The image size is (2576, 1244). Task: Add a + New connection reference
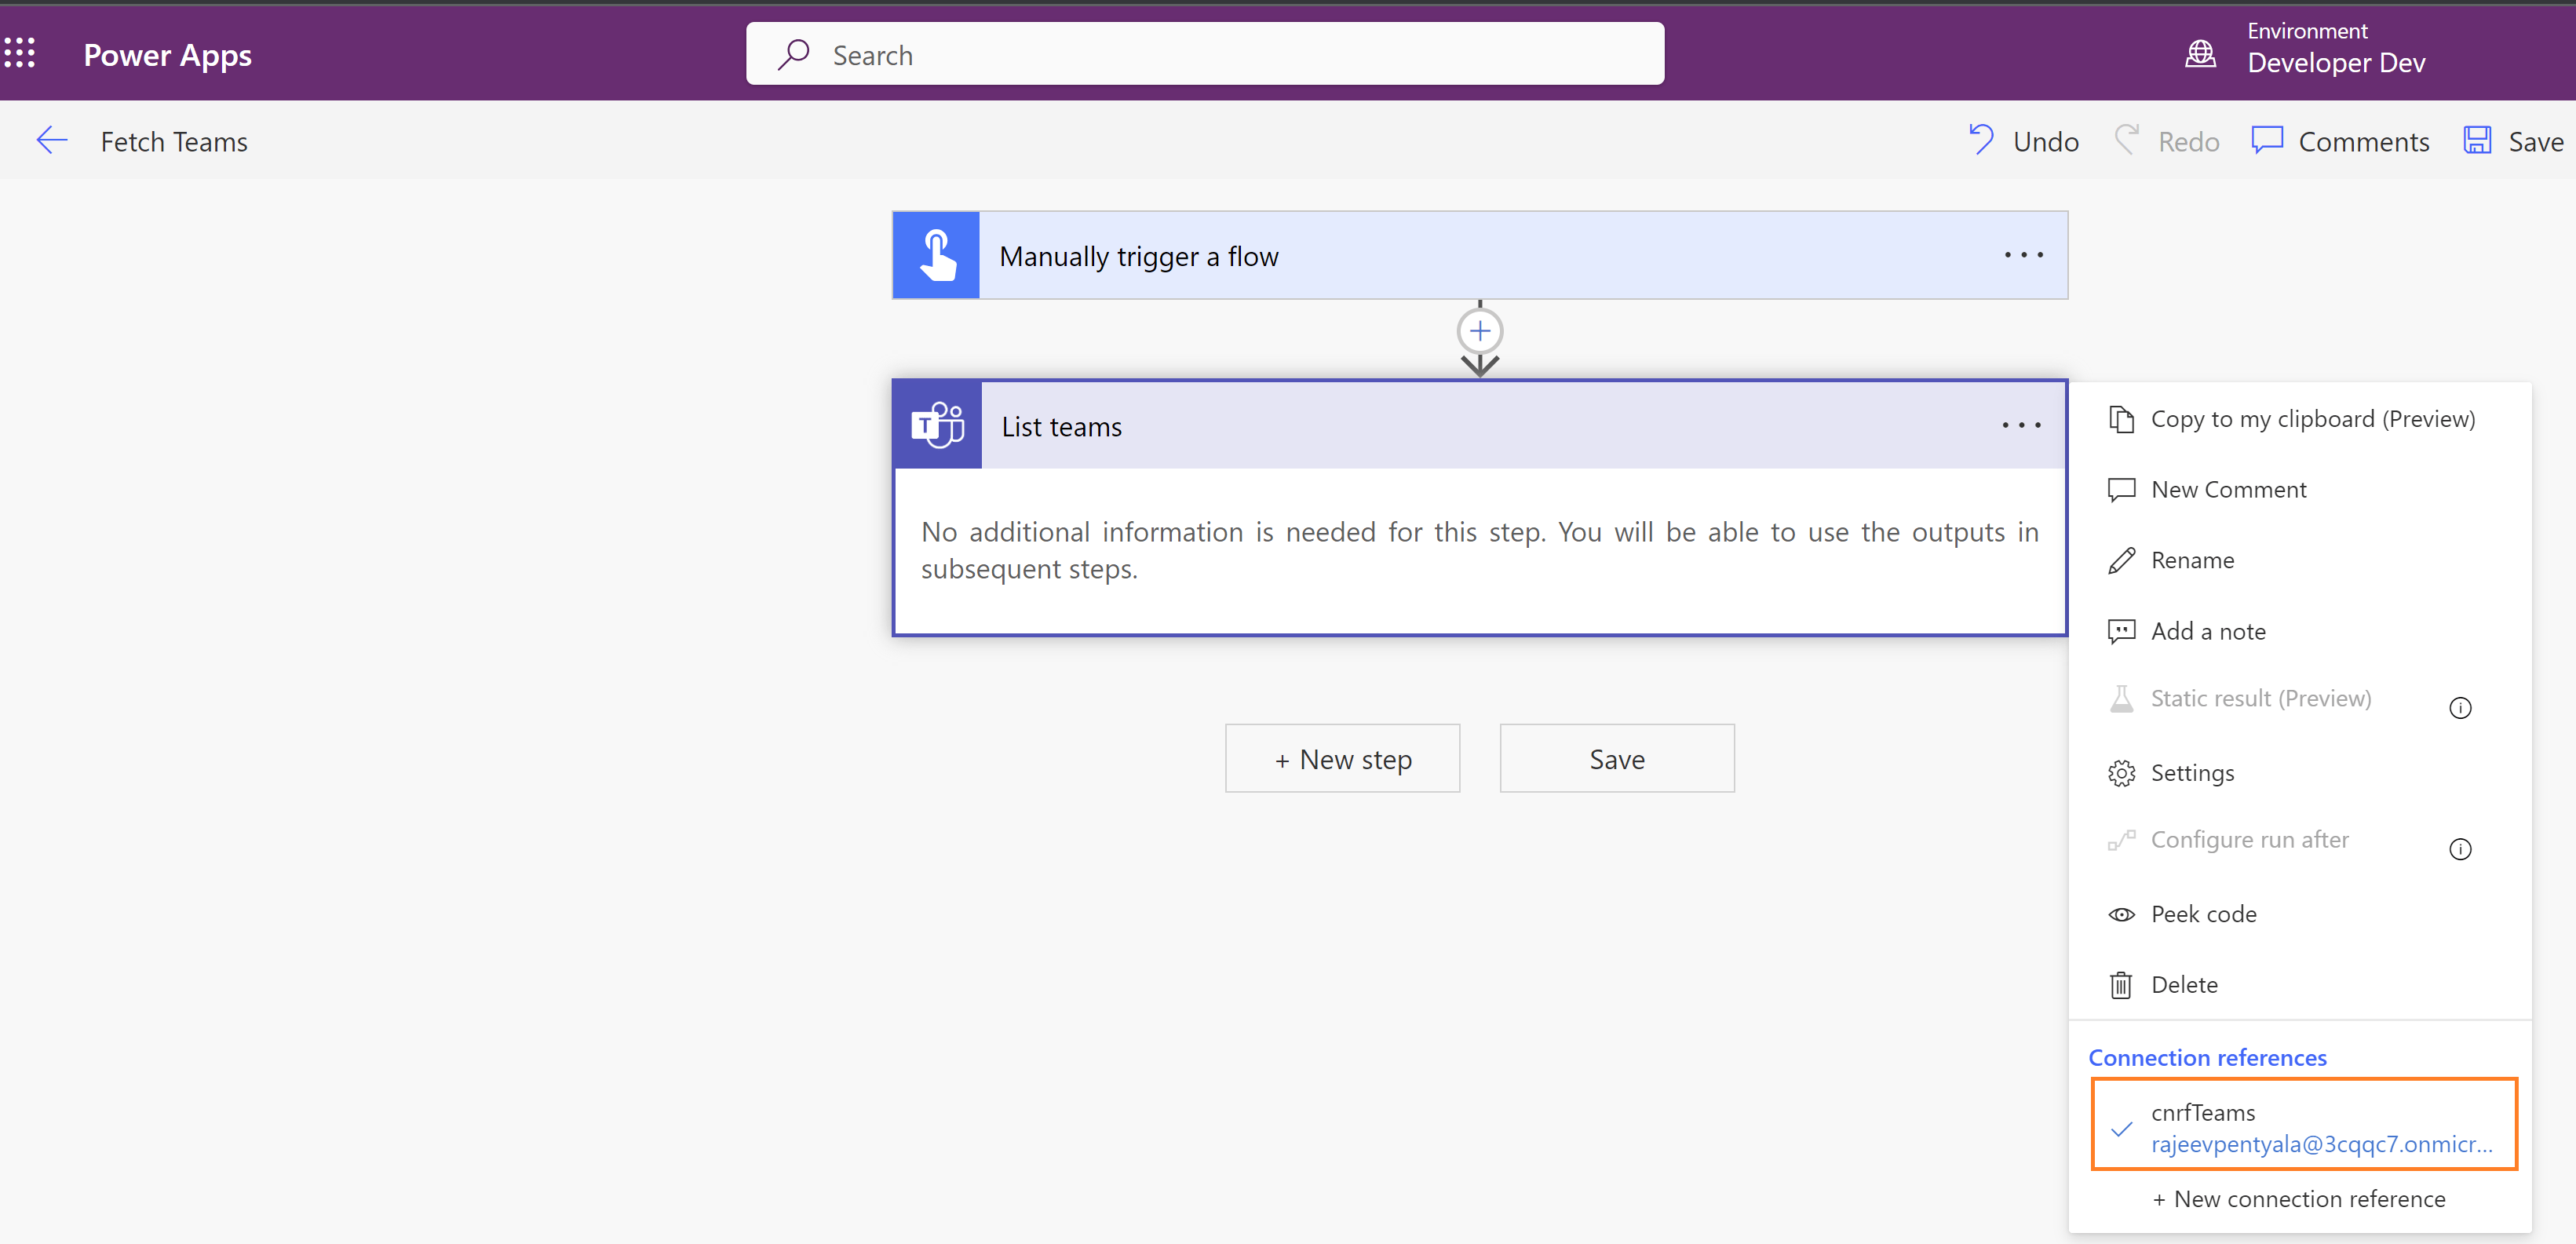(2298, 1199)
